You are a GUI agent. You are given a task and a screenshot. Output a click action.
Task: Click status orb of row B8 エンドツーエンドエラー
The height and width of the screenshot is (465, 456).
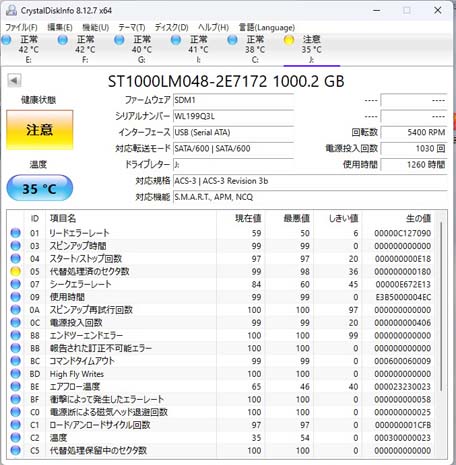(x=15, y=335)
